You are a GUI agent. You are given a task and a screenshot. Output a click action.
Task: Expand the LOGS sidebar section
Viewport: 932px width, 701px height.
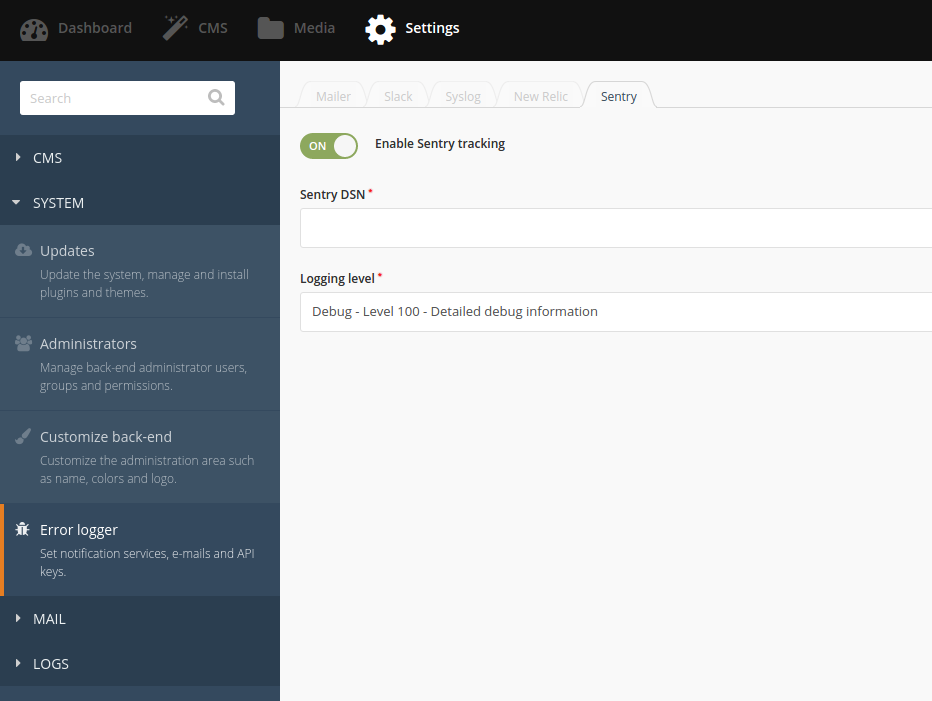click(x=140, y=664)
